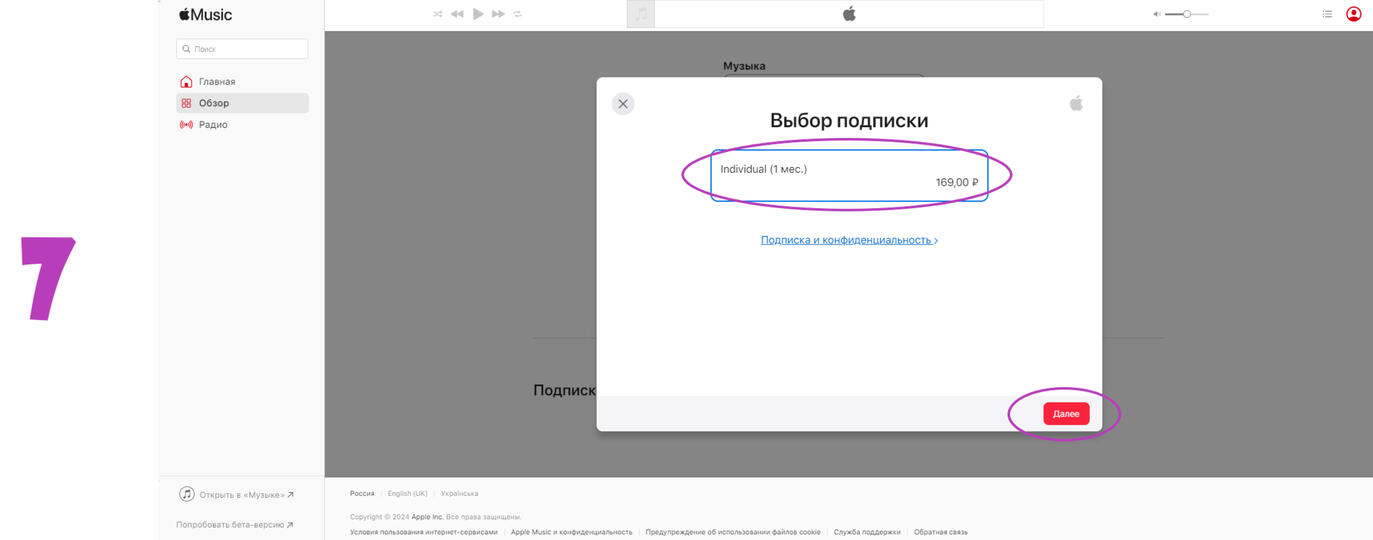
Task: Select the Россия region link
Action: pyautogui.click(x=362, y=493)
